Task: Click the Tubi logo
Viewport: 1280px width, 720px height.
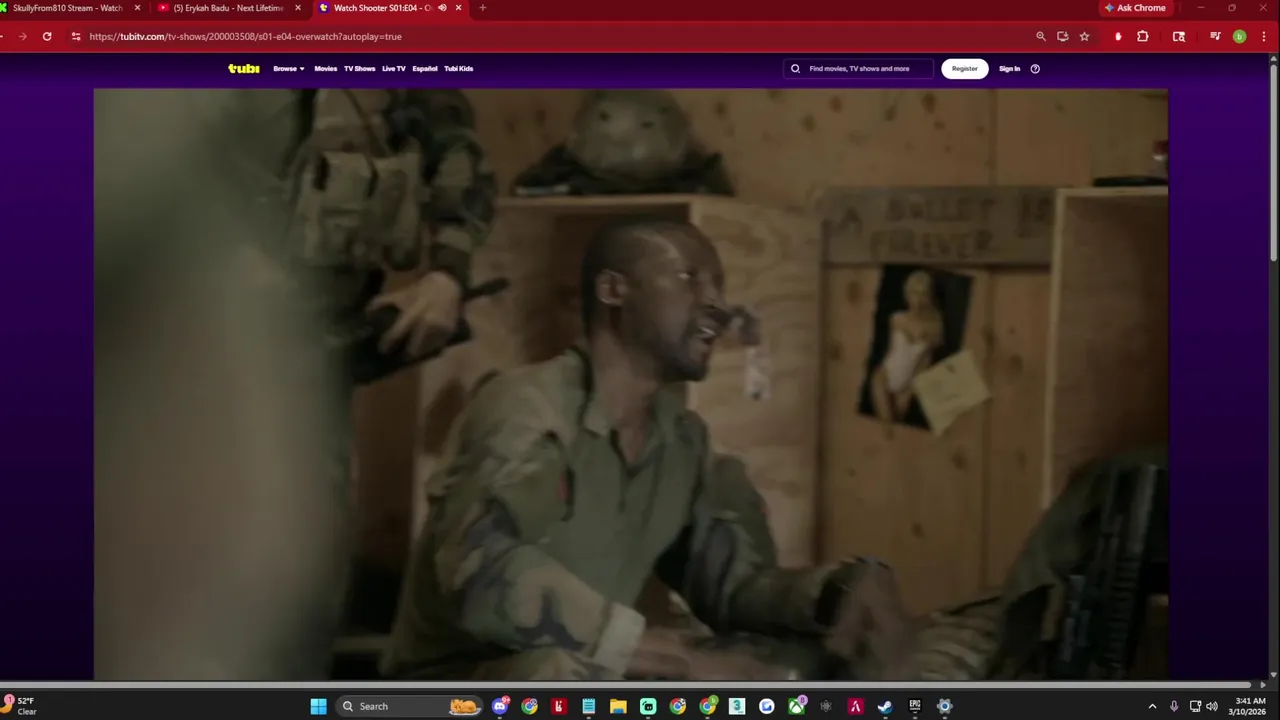Action: 244,69
